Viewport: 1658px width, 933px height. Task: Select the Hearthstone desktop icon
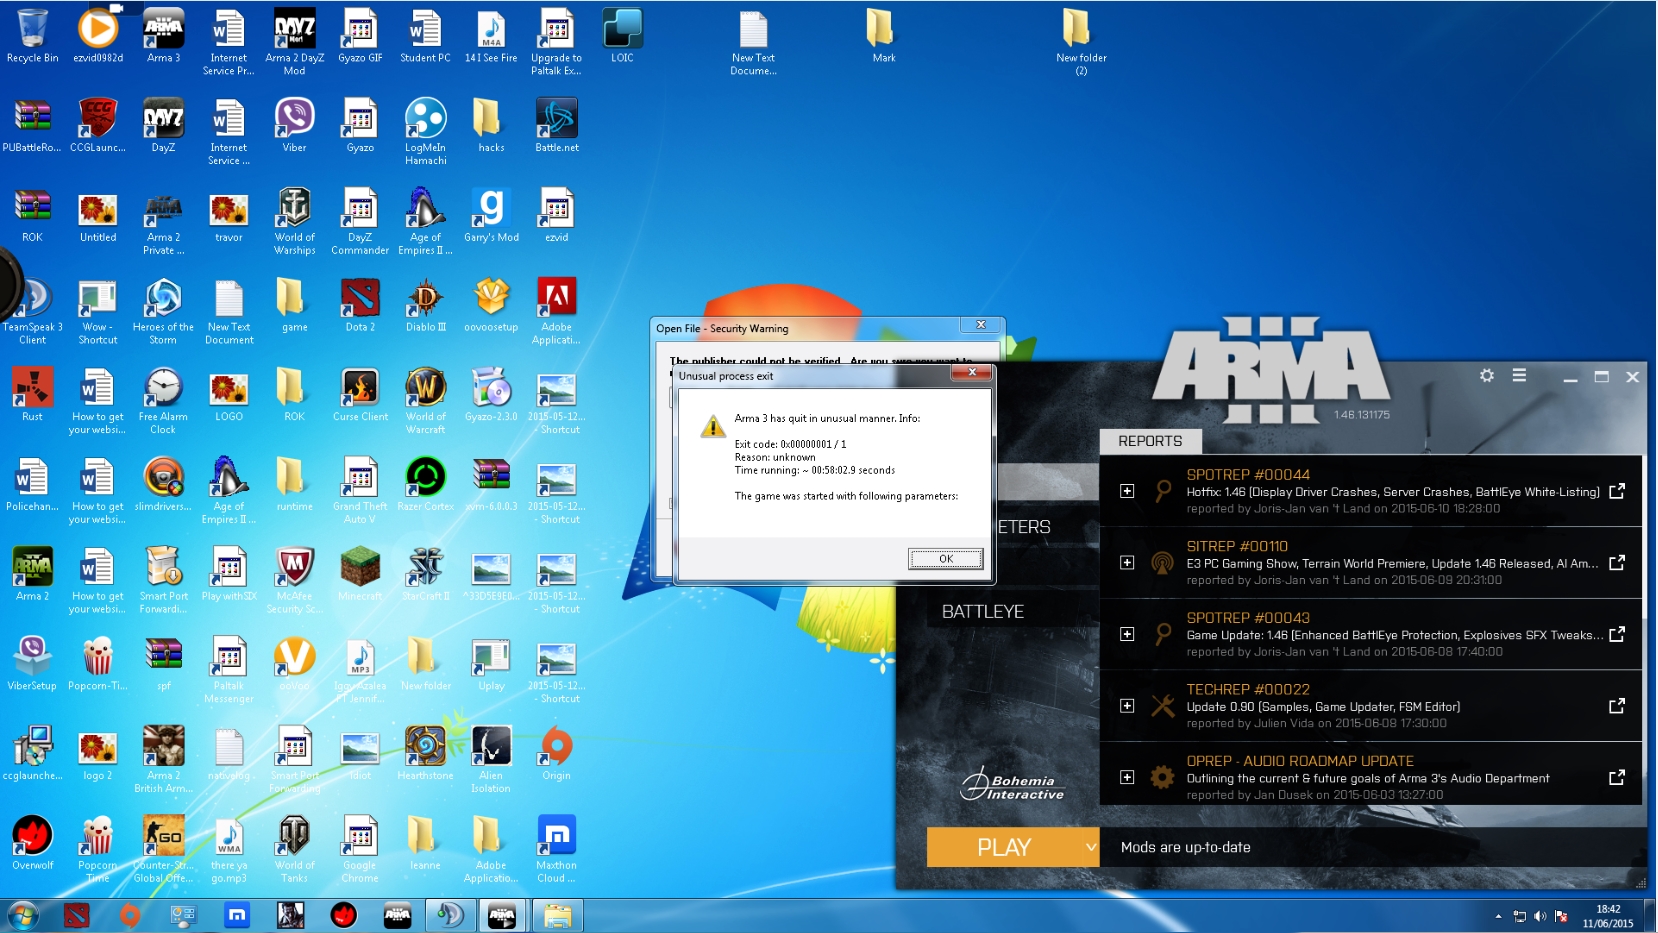coord(426,754)
